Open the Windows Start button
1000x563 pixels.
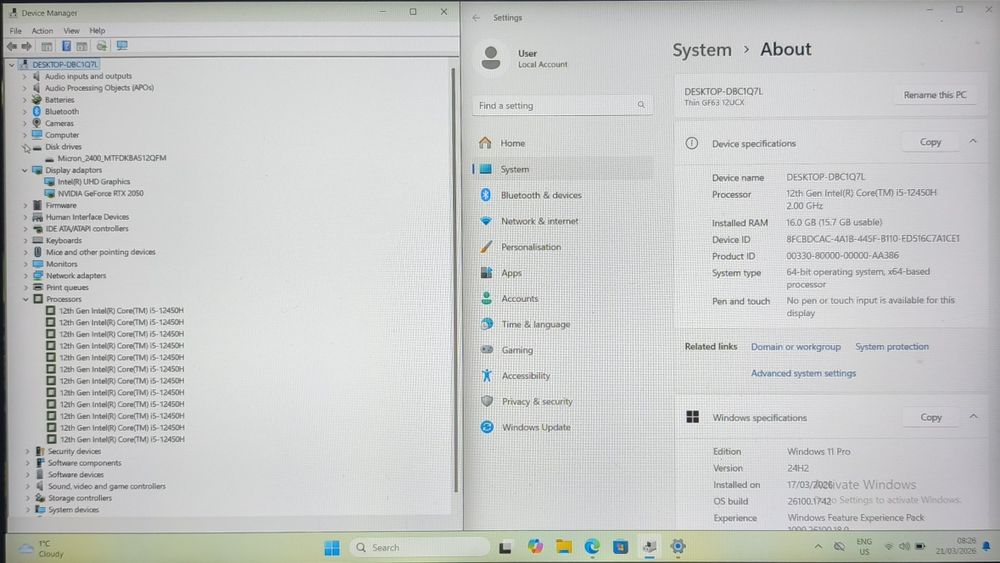(x=332, y=548)
